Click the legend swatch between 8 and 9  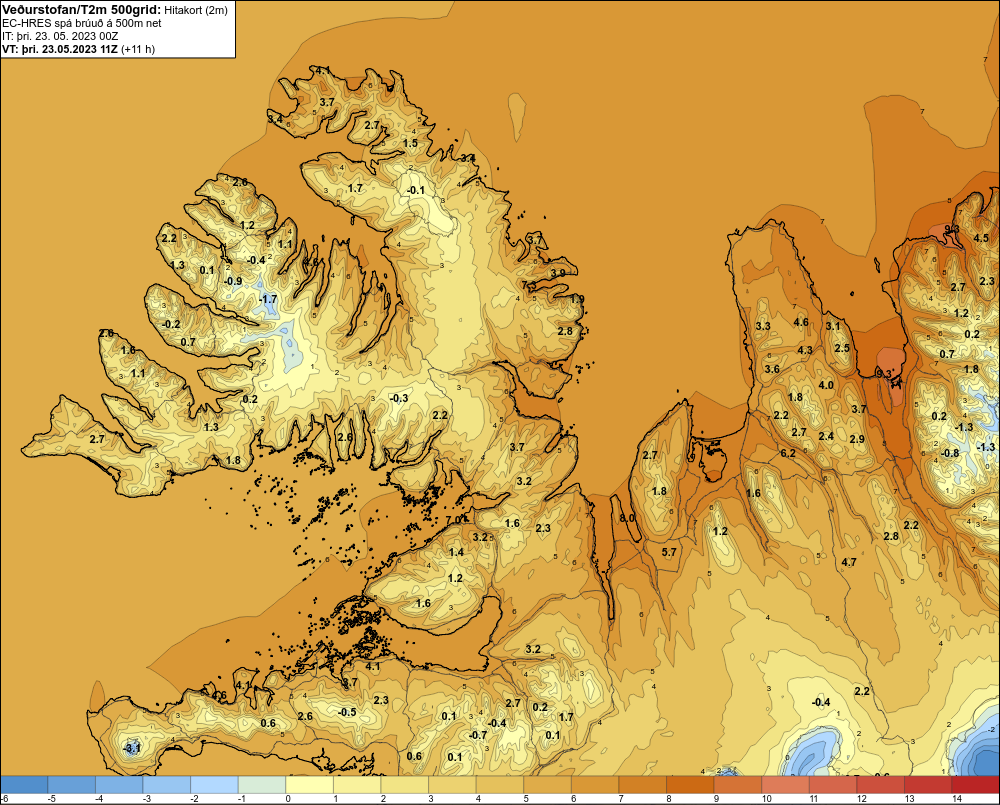pos(691,785)
